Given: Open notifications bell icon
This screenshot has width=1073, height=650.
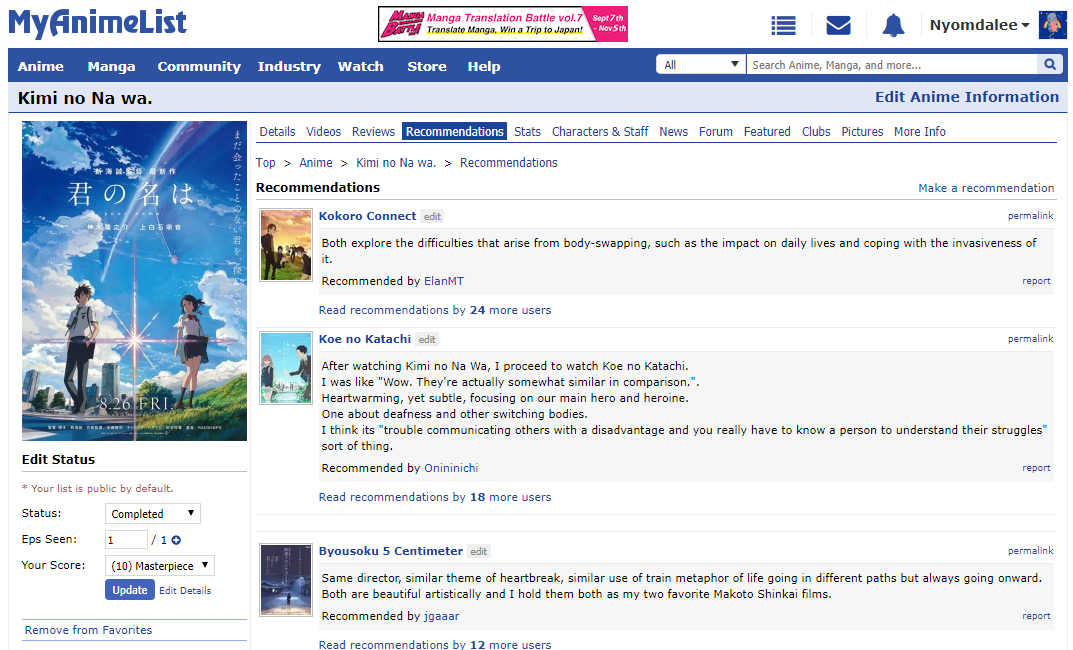Looking at the screenshot, I should [x=893, y=26].
